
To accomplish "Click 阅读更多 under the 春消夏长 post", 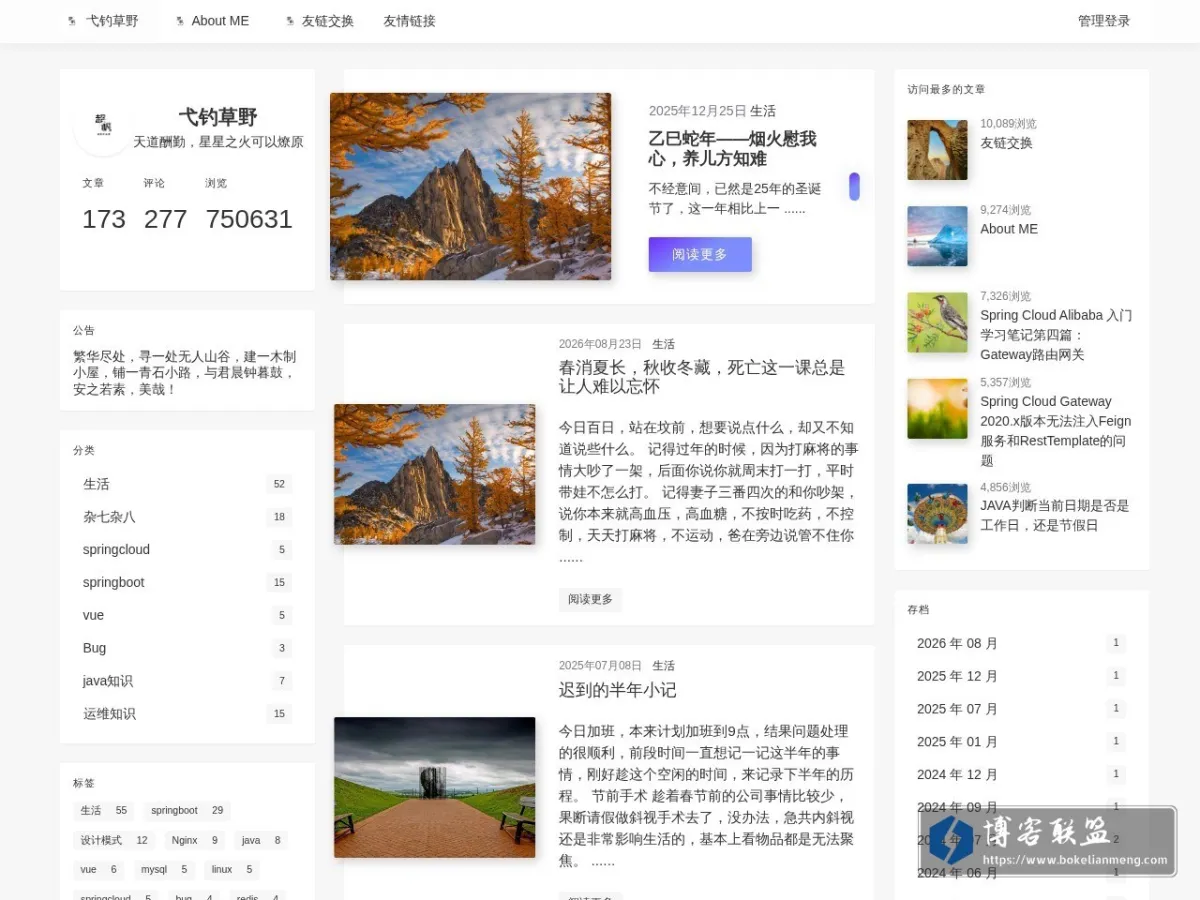I will [590, 599].
